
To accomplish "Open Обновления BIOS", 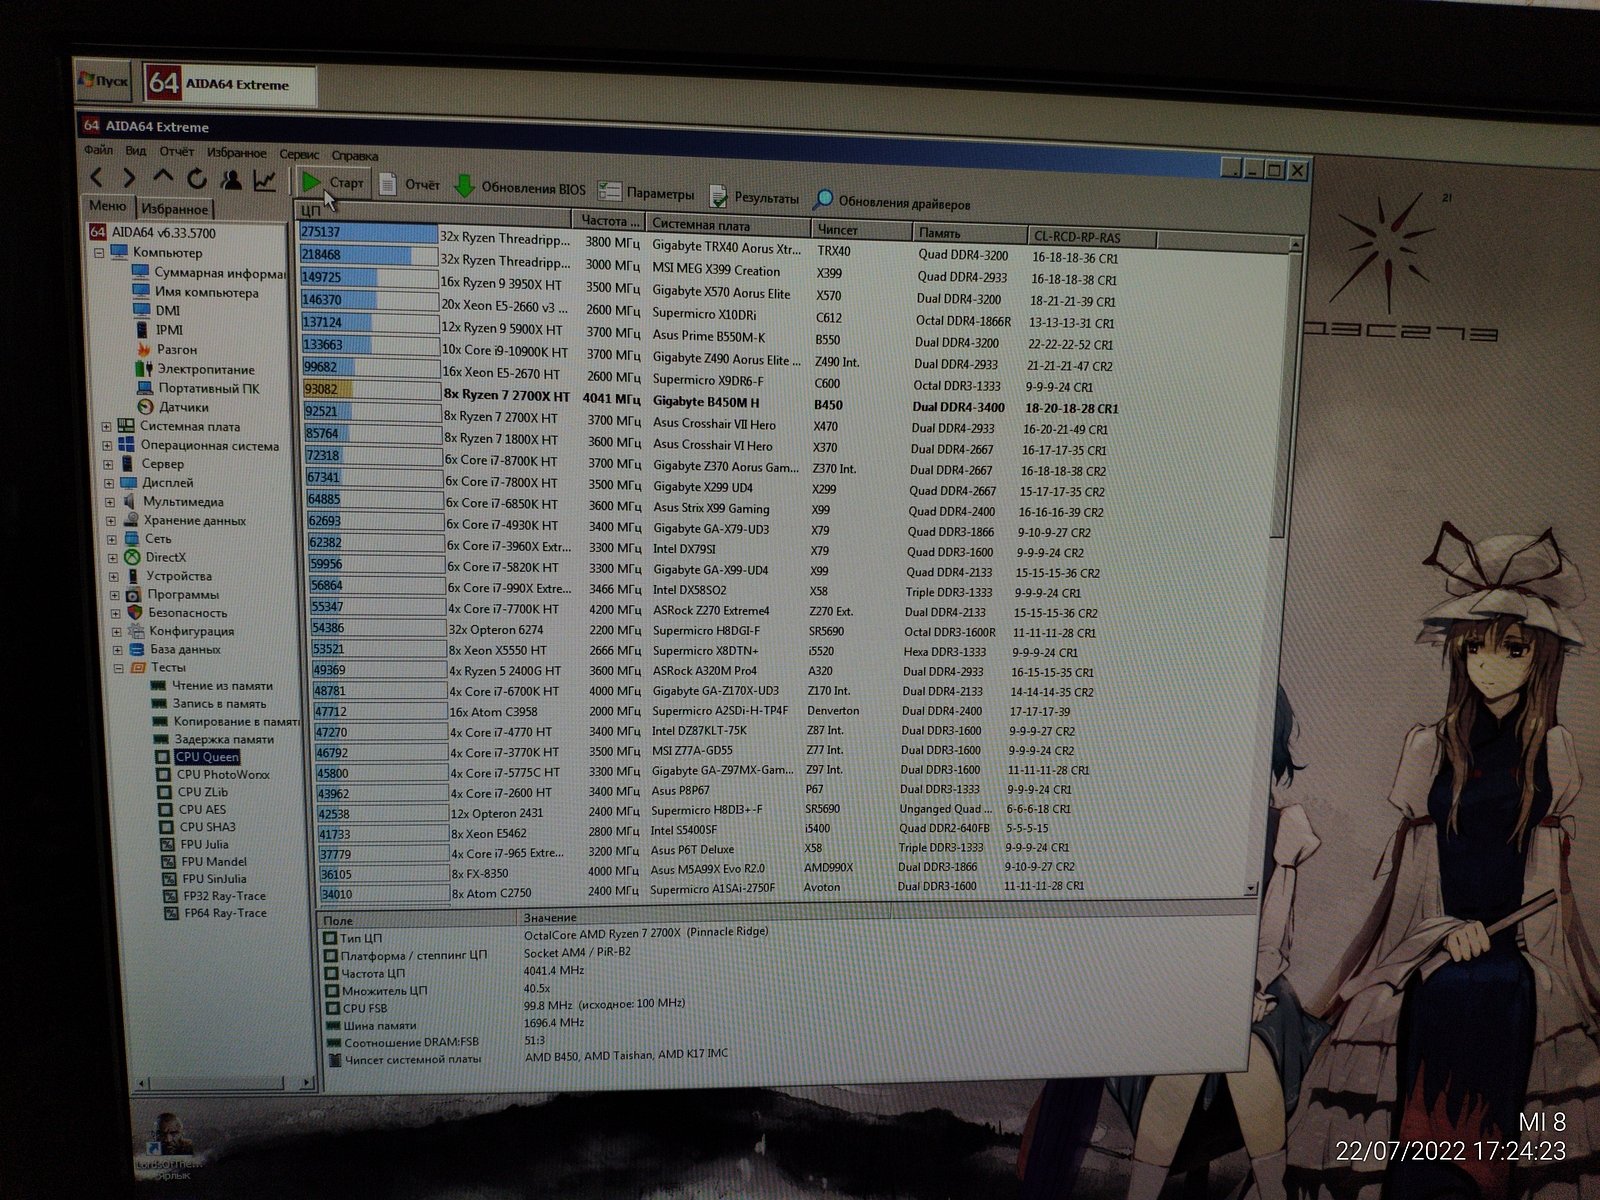I will click(x=520, y=187).
